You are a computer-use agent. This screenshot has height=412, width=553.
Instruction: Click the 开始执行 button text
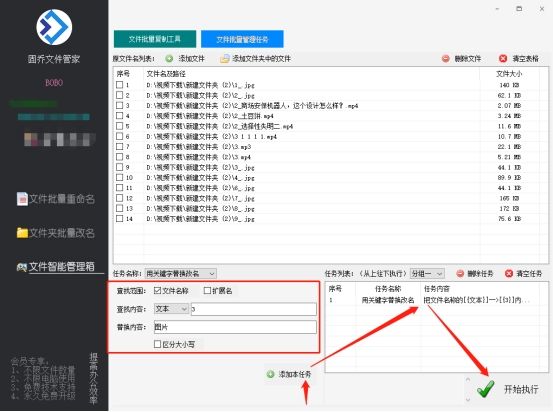(521, 389)
